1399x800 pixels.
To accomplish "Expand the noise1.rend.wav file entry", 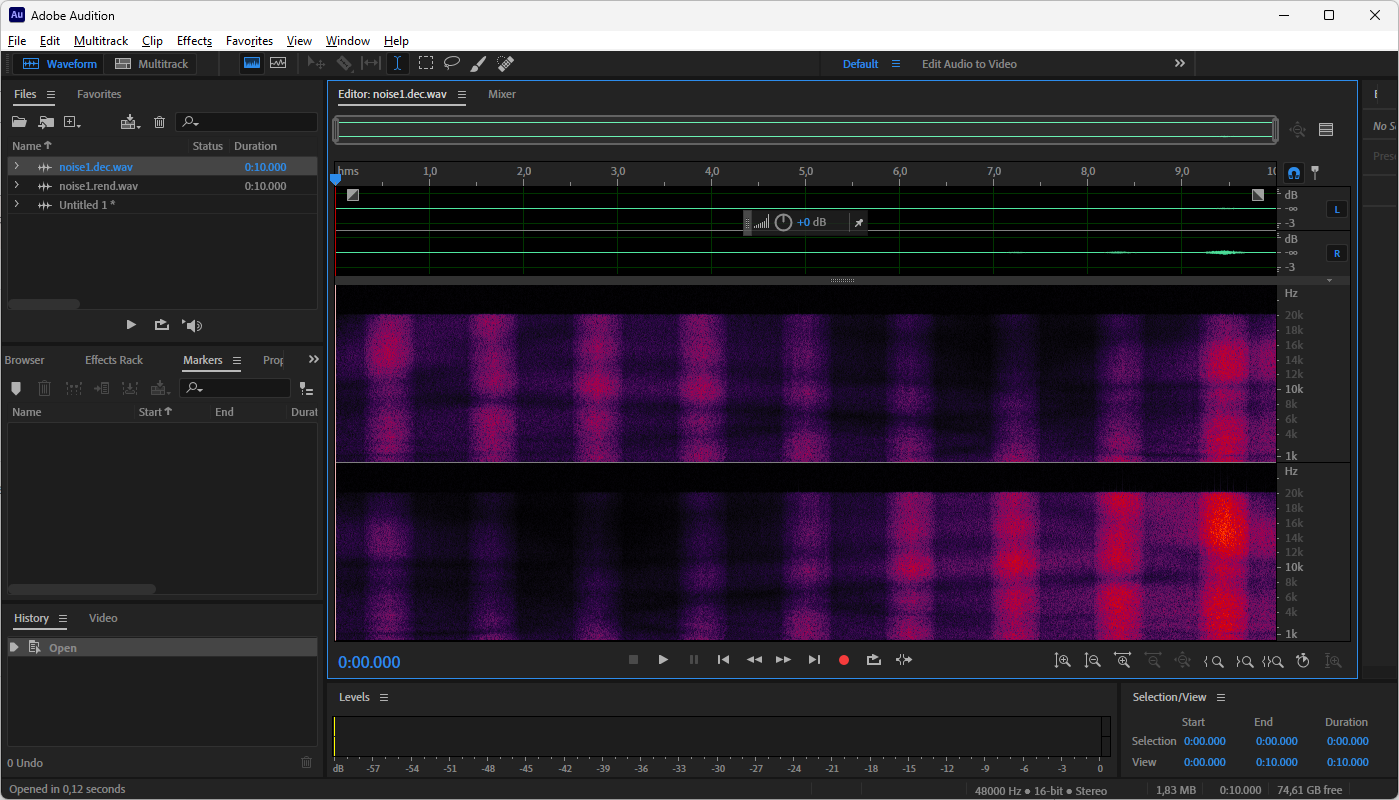I will pos(16,186).
